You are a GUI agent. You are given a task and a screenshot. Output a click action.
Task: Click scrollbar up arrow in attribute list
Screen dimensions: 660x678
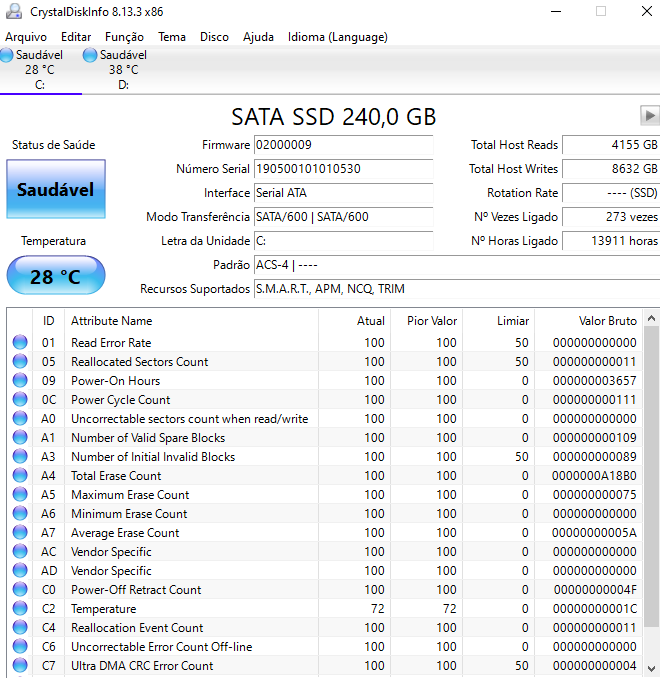click(651, 319)
